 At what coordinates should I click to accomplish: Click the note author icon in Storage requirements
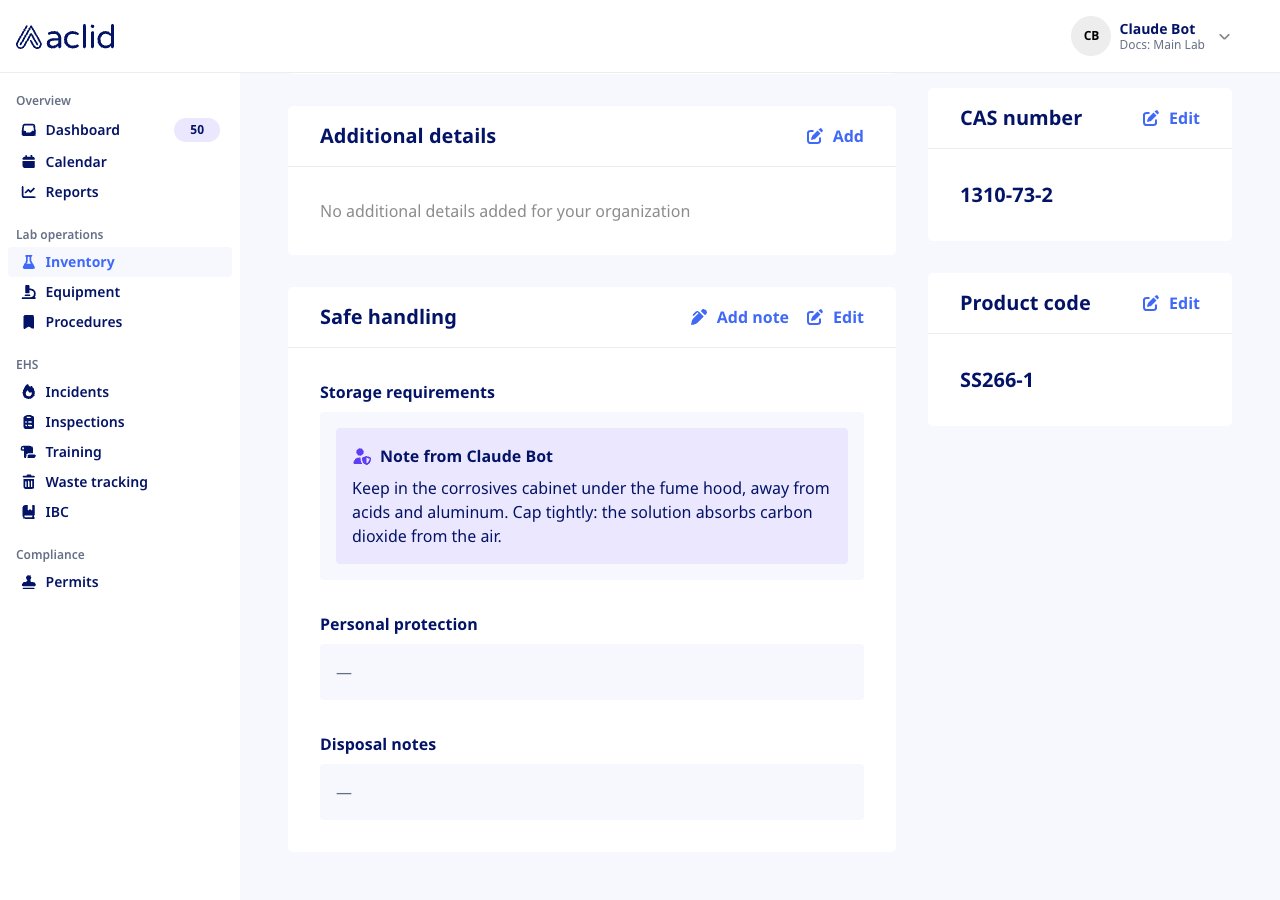[x=362, y=456]
